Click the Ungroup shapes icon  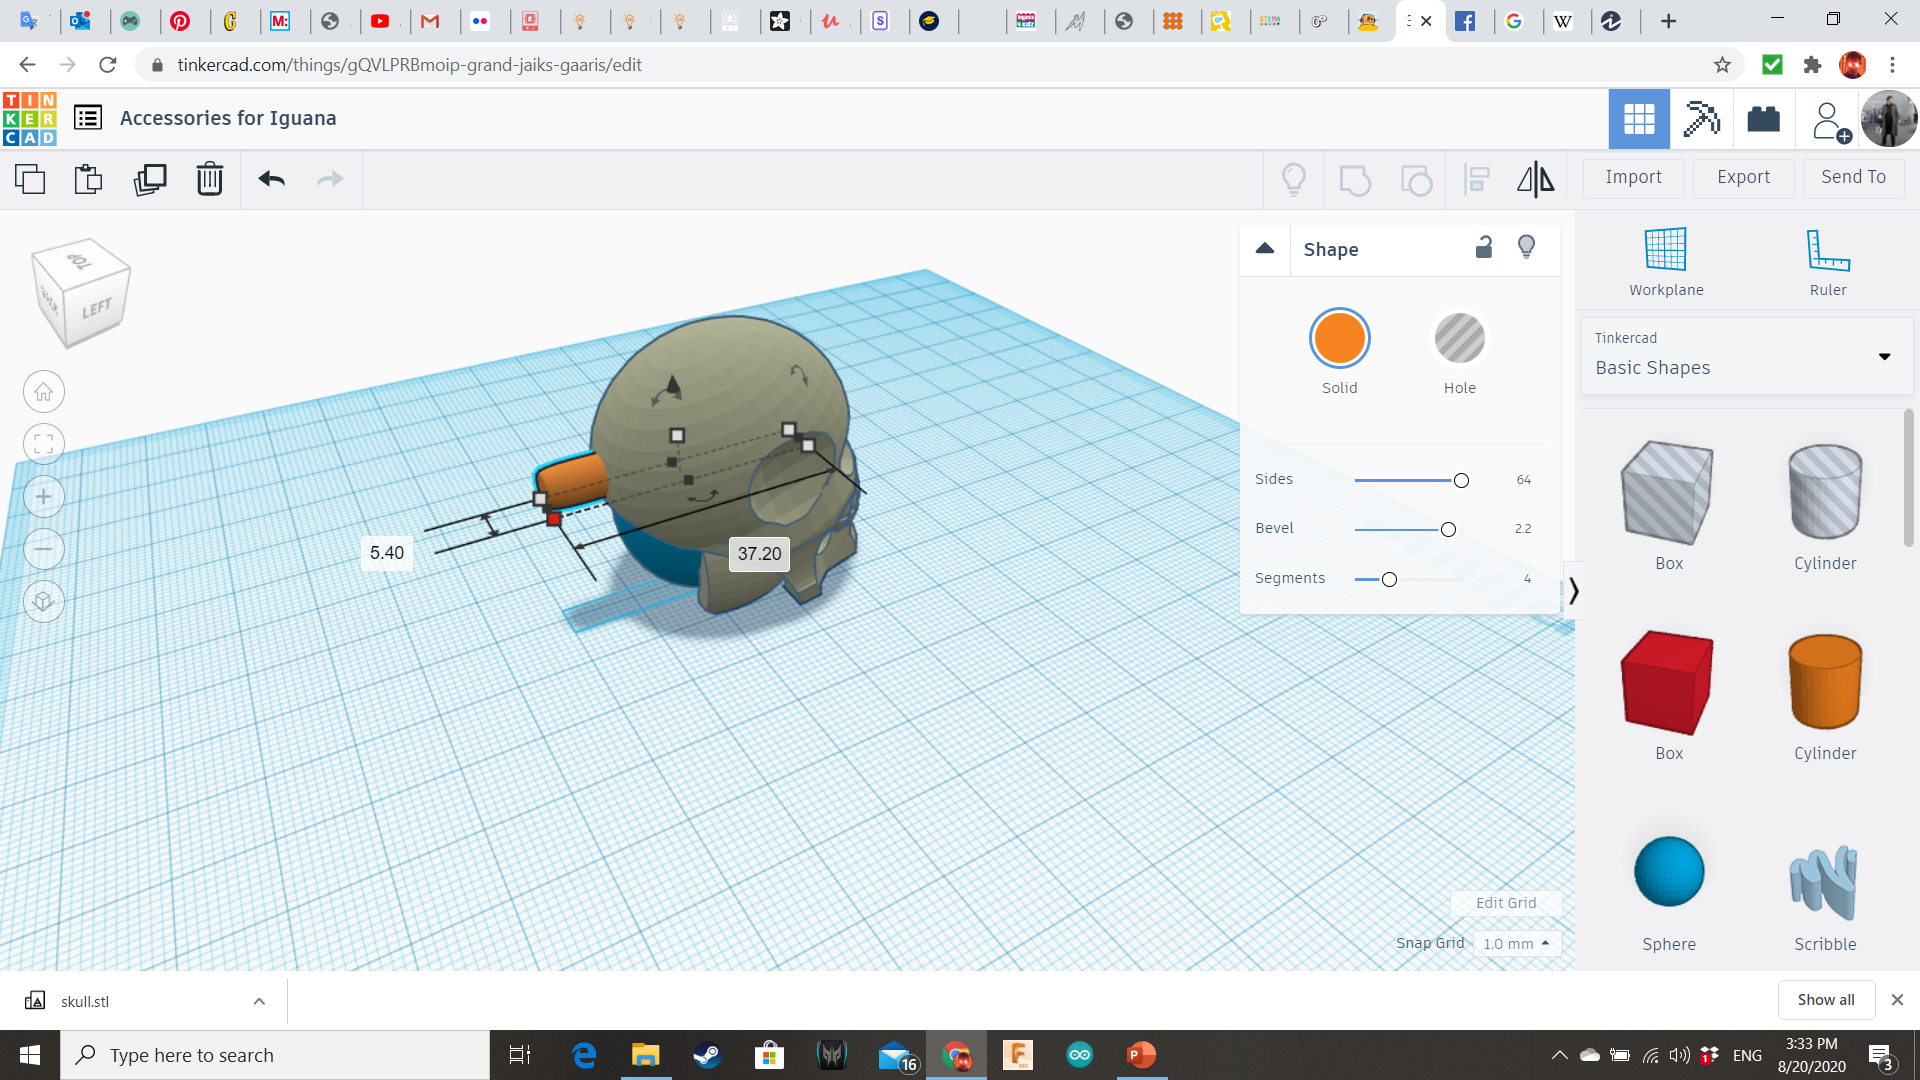[1416, 180]
